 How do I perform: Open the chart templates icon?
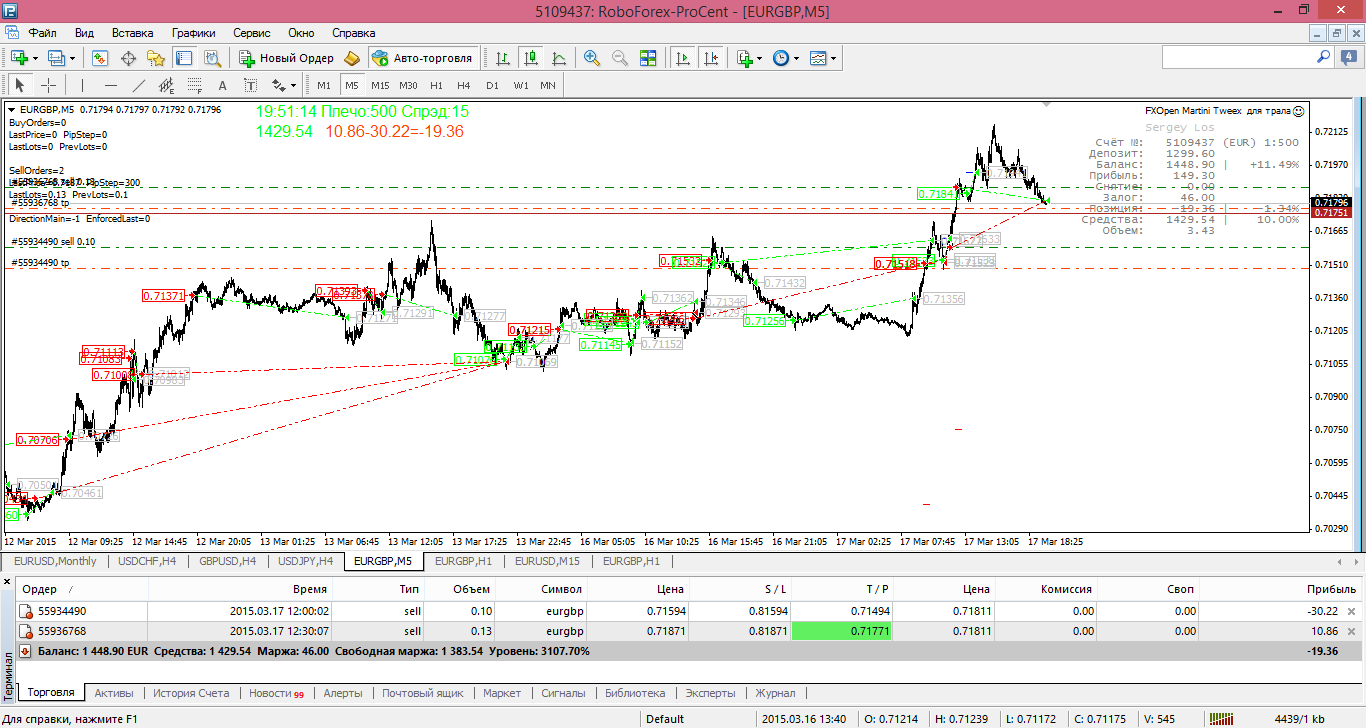[x=818, y=58]
